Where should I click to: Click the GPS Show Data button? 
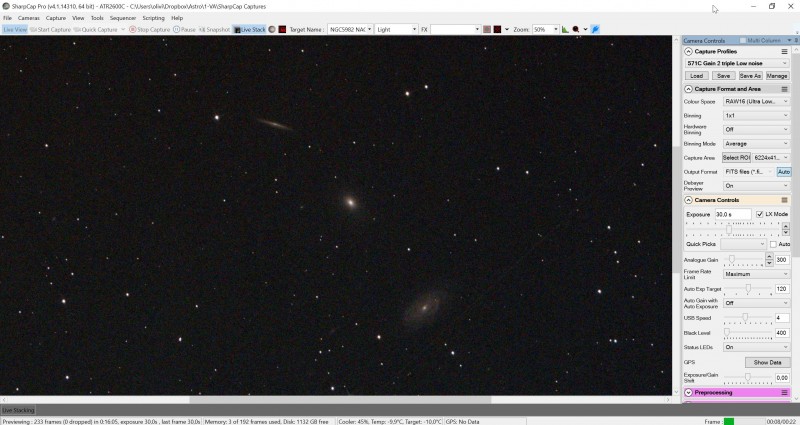click(767, 362)
